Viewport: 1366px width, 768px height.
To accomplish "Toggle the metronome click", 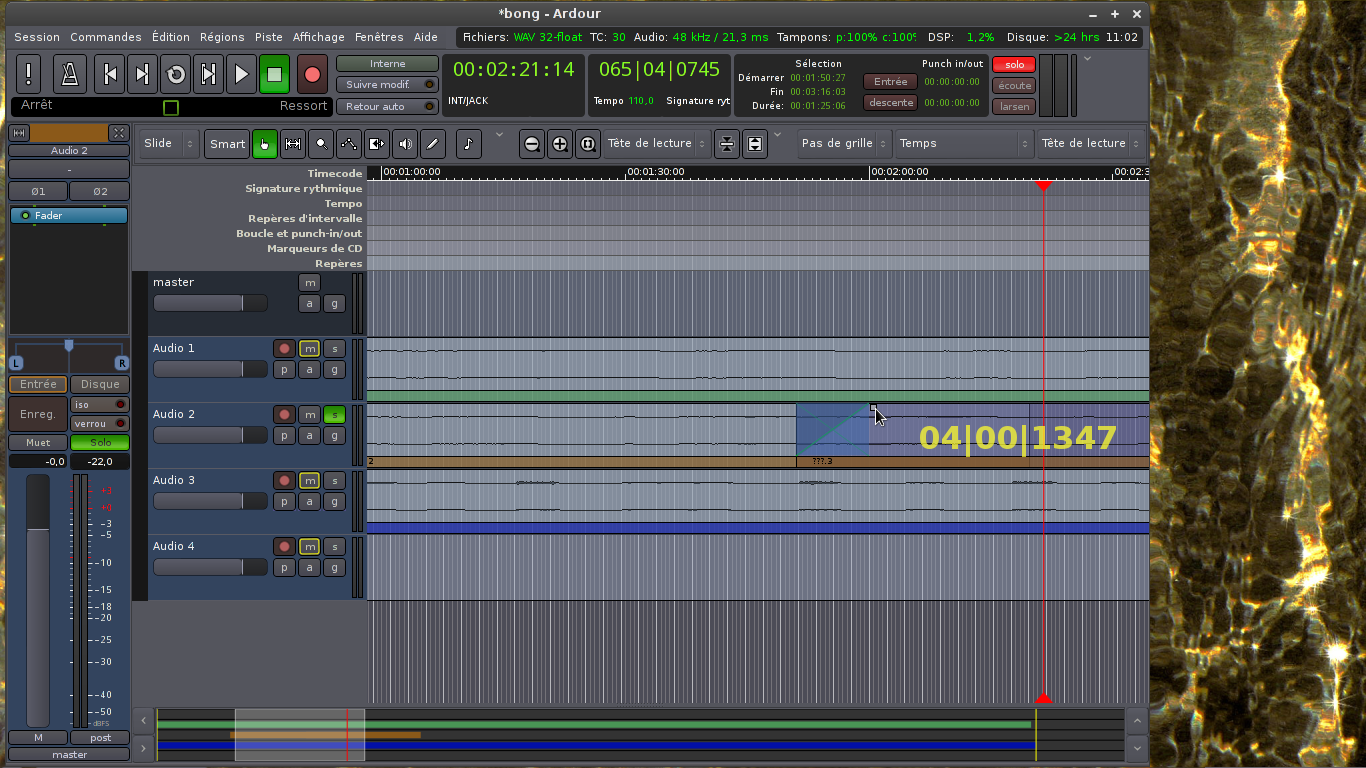I will coord(69,74).
